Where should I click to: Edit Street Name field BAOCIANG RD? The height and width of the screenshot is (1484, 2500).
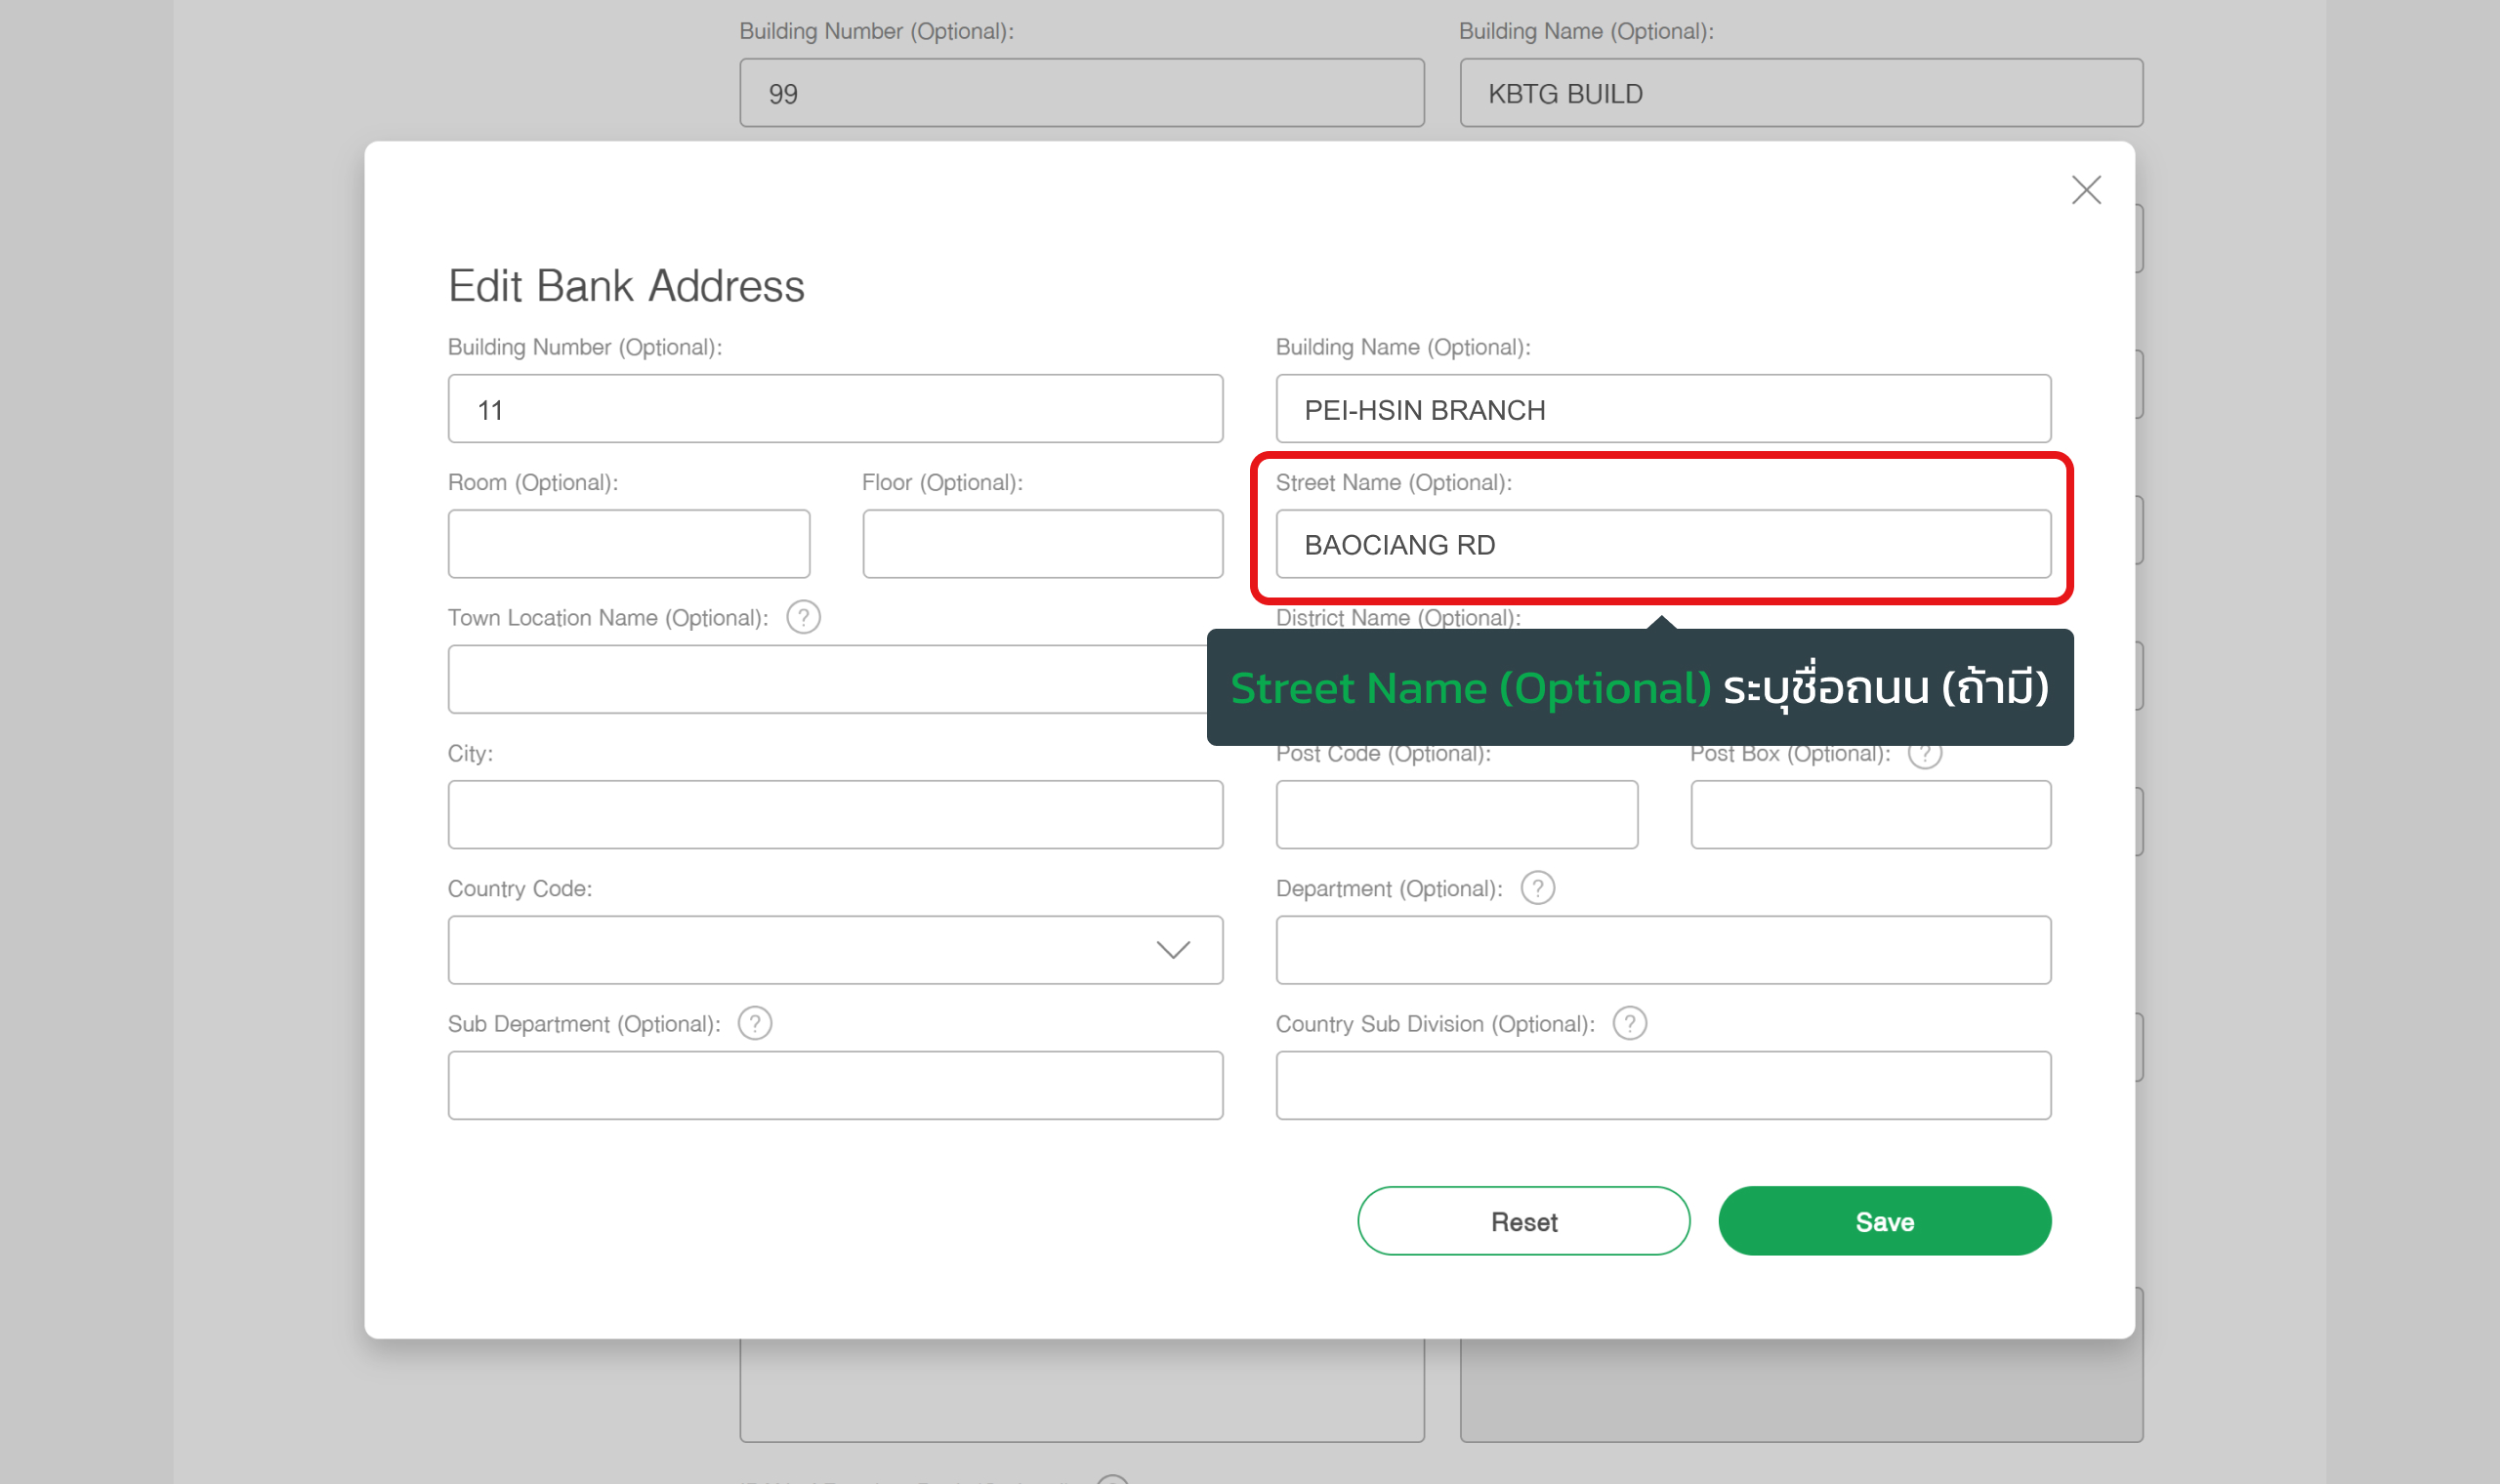(x=1663, y=544)
